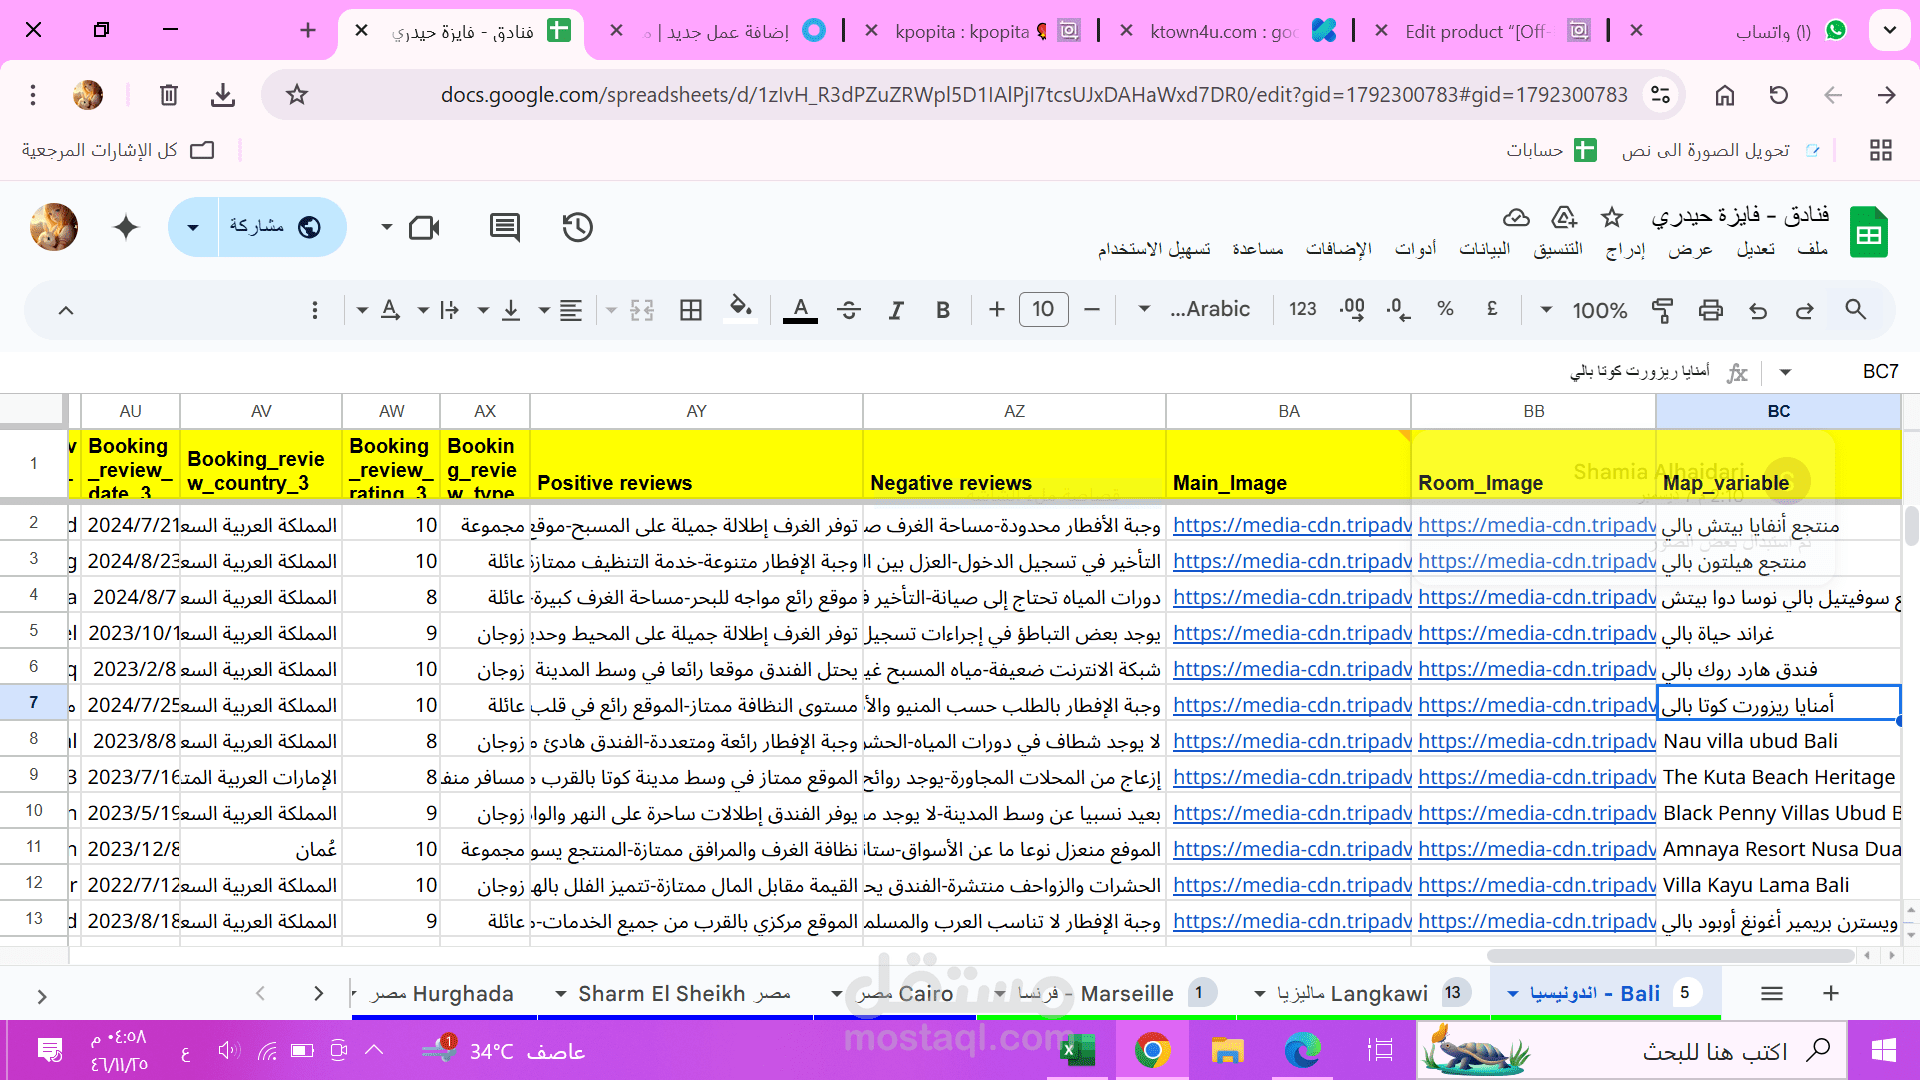Open the Arabic font dropdown
This screenshot has width=1920, height=1080.
(1196, 310)
